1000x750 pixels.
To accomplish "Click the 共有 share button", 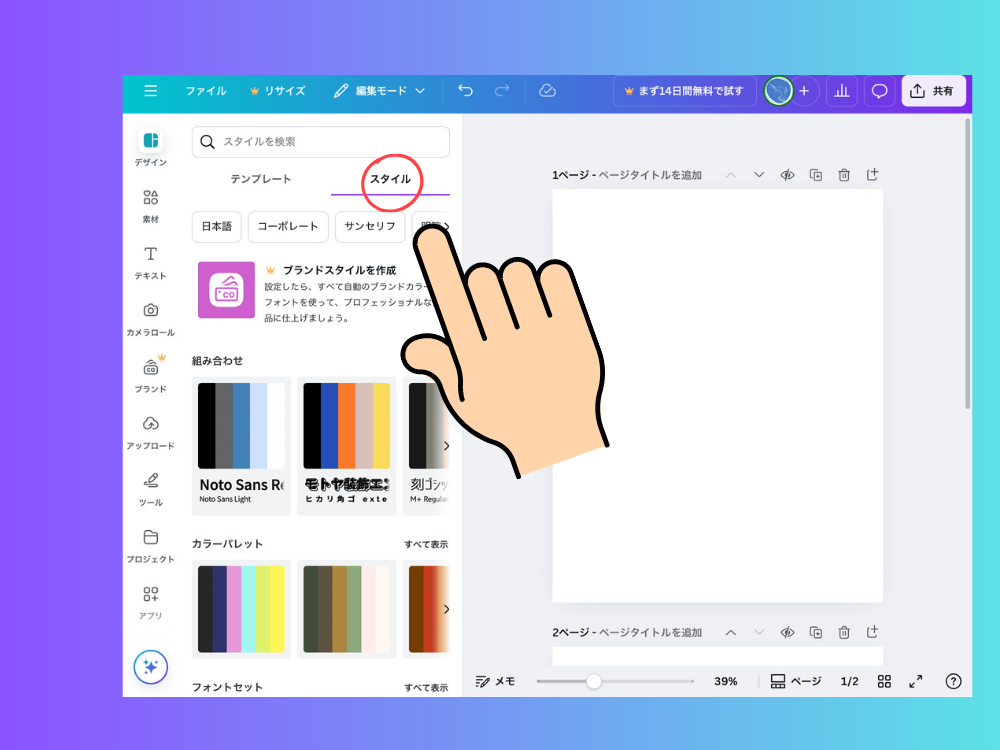I will pyautogui.click(x=933, y=91).
